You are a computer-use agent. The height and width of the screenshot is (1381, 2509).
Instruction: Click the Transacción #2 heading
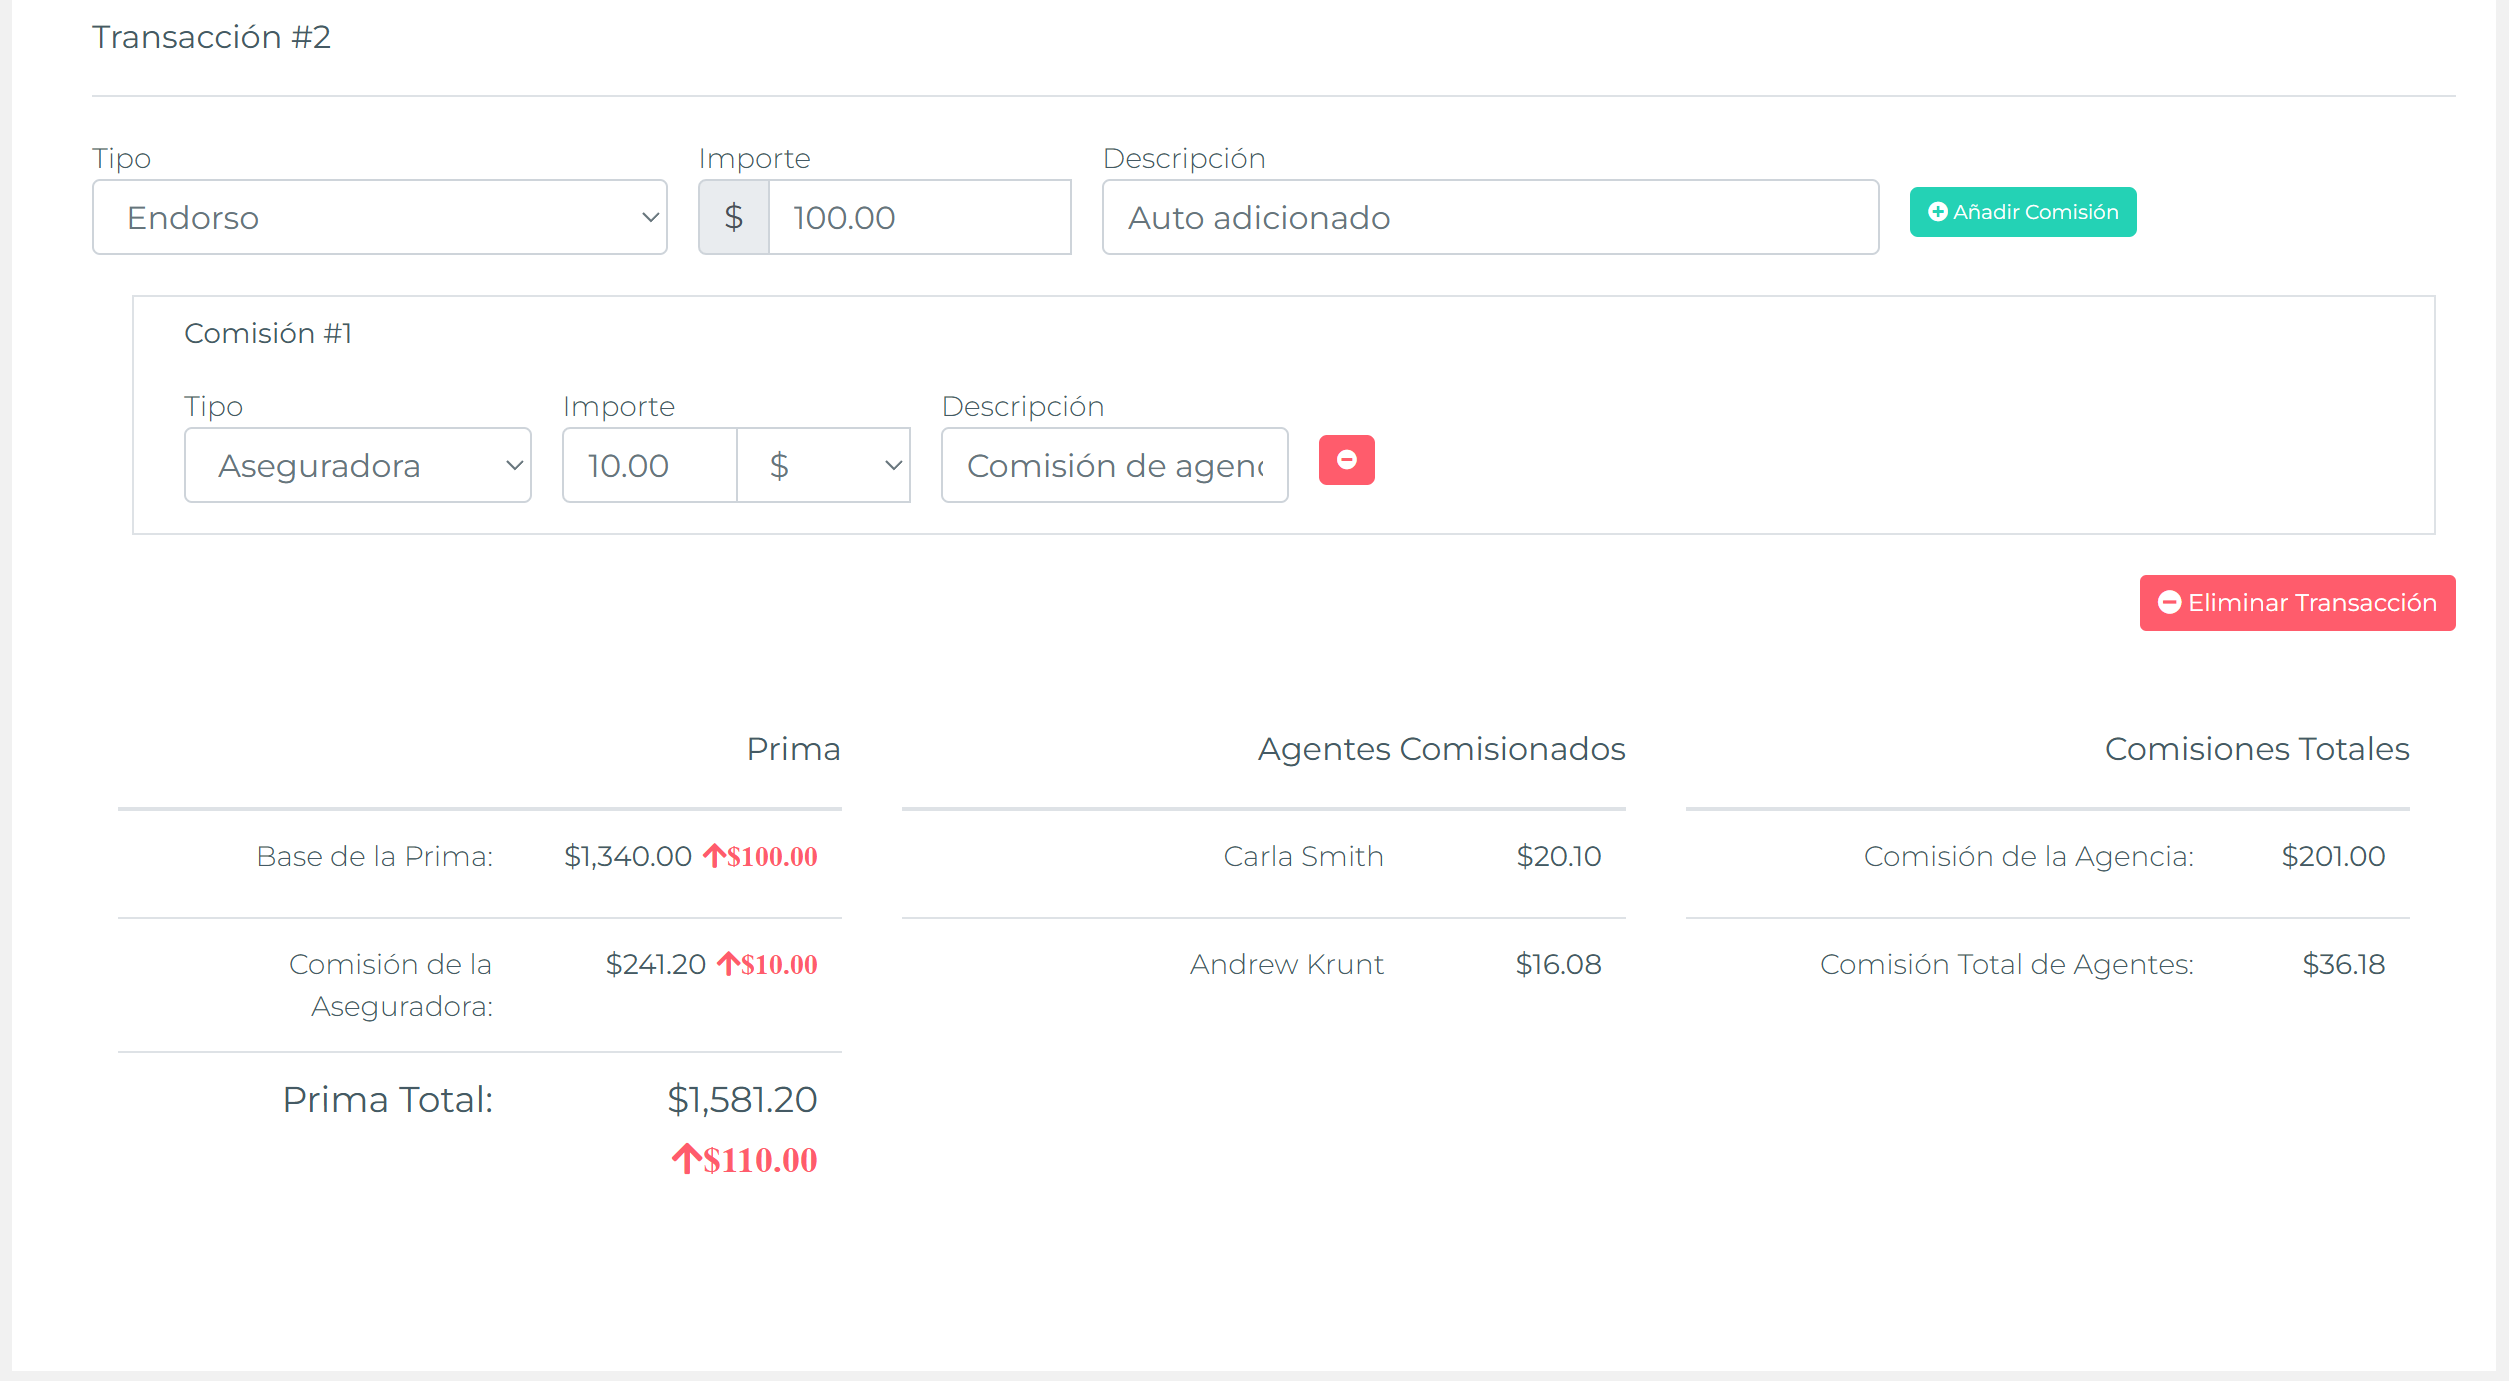(x=211, y=37)
